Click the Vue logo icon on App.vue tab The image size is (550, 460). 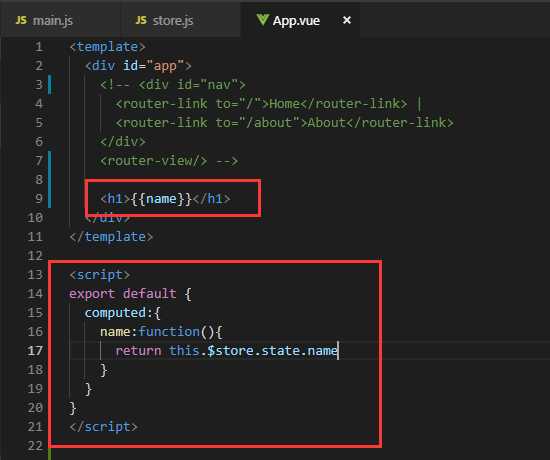click(x=263, y=20)
